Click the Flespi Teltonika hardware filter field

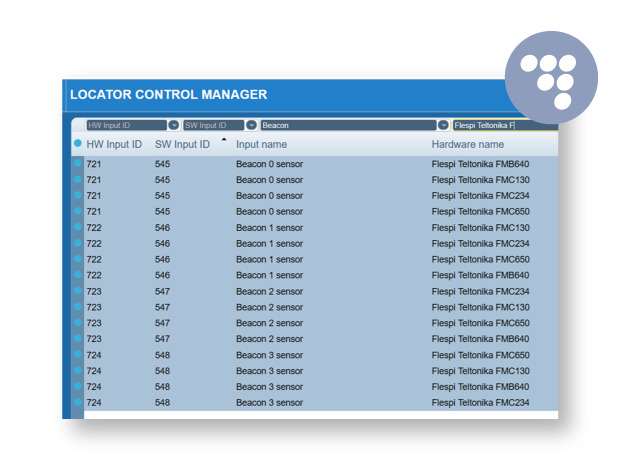point(505,125)
